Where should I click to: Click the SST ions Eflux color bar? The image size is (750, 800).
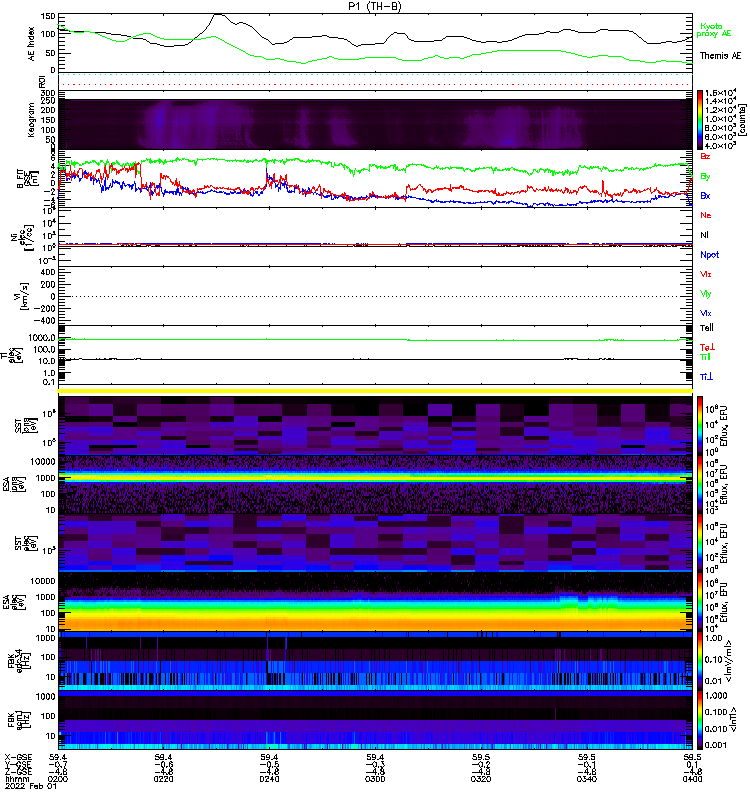(x=700, y=425)
